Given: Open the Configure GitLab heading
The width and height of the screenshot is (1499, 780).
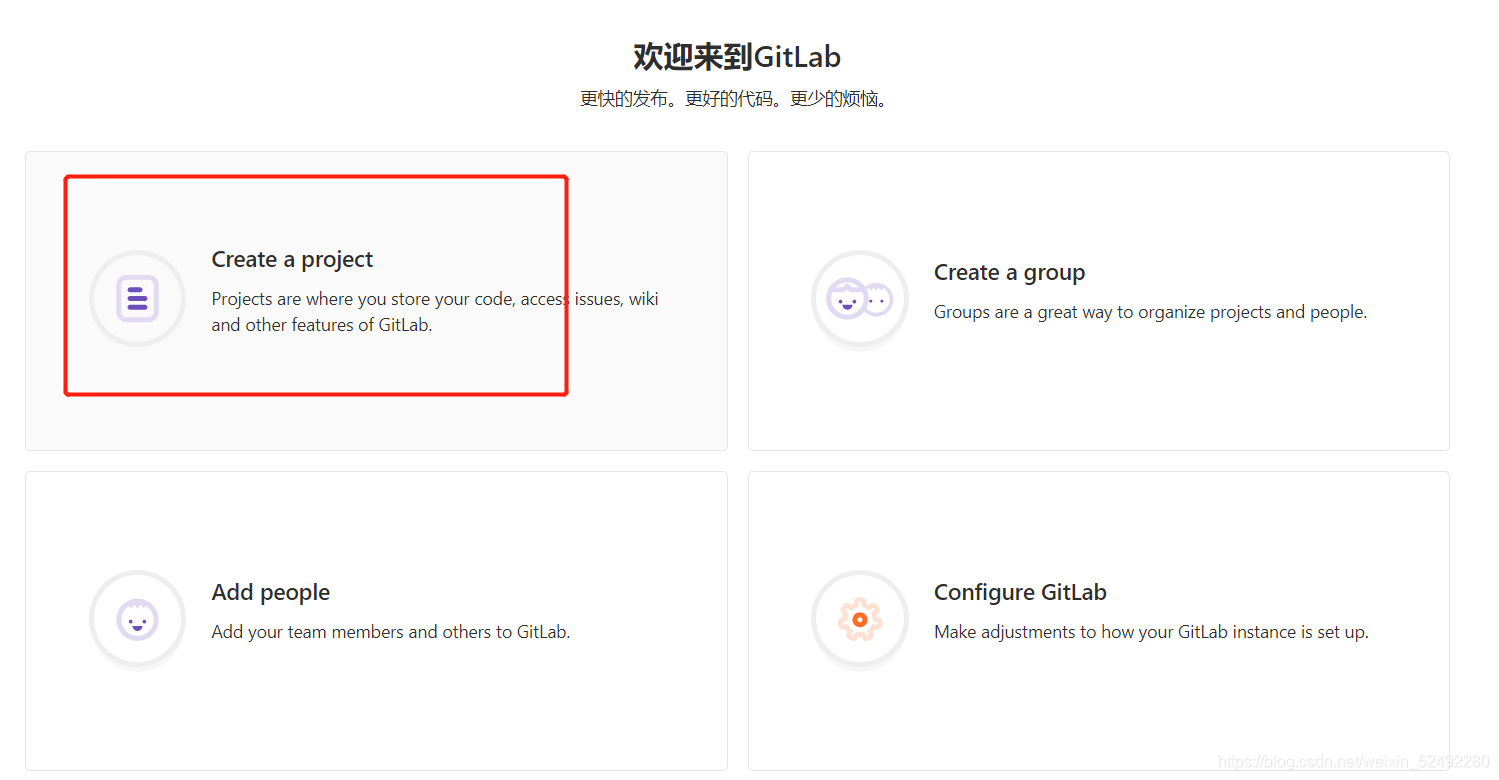Looking at the screenshot, I should click(1020, 592).
